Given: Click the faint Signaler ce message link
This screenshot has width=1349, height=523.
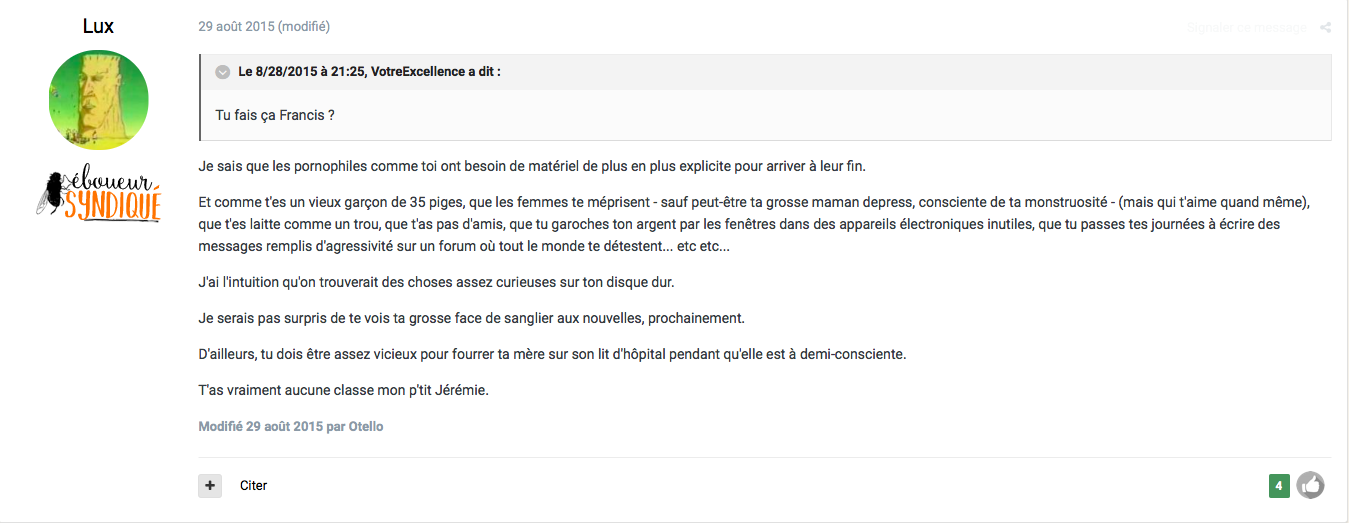Looking at the screenshot, I should pyautogui.click(x=1246, y=28).
